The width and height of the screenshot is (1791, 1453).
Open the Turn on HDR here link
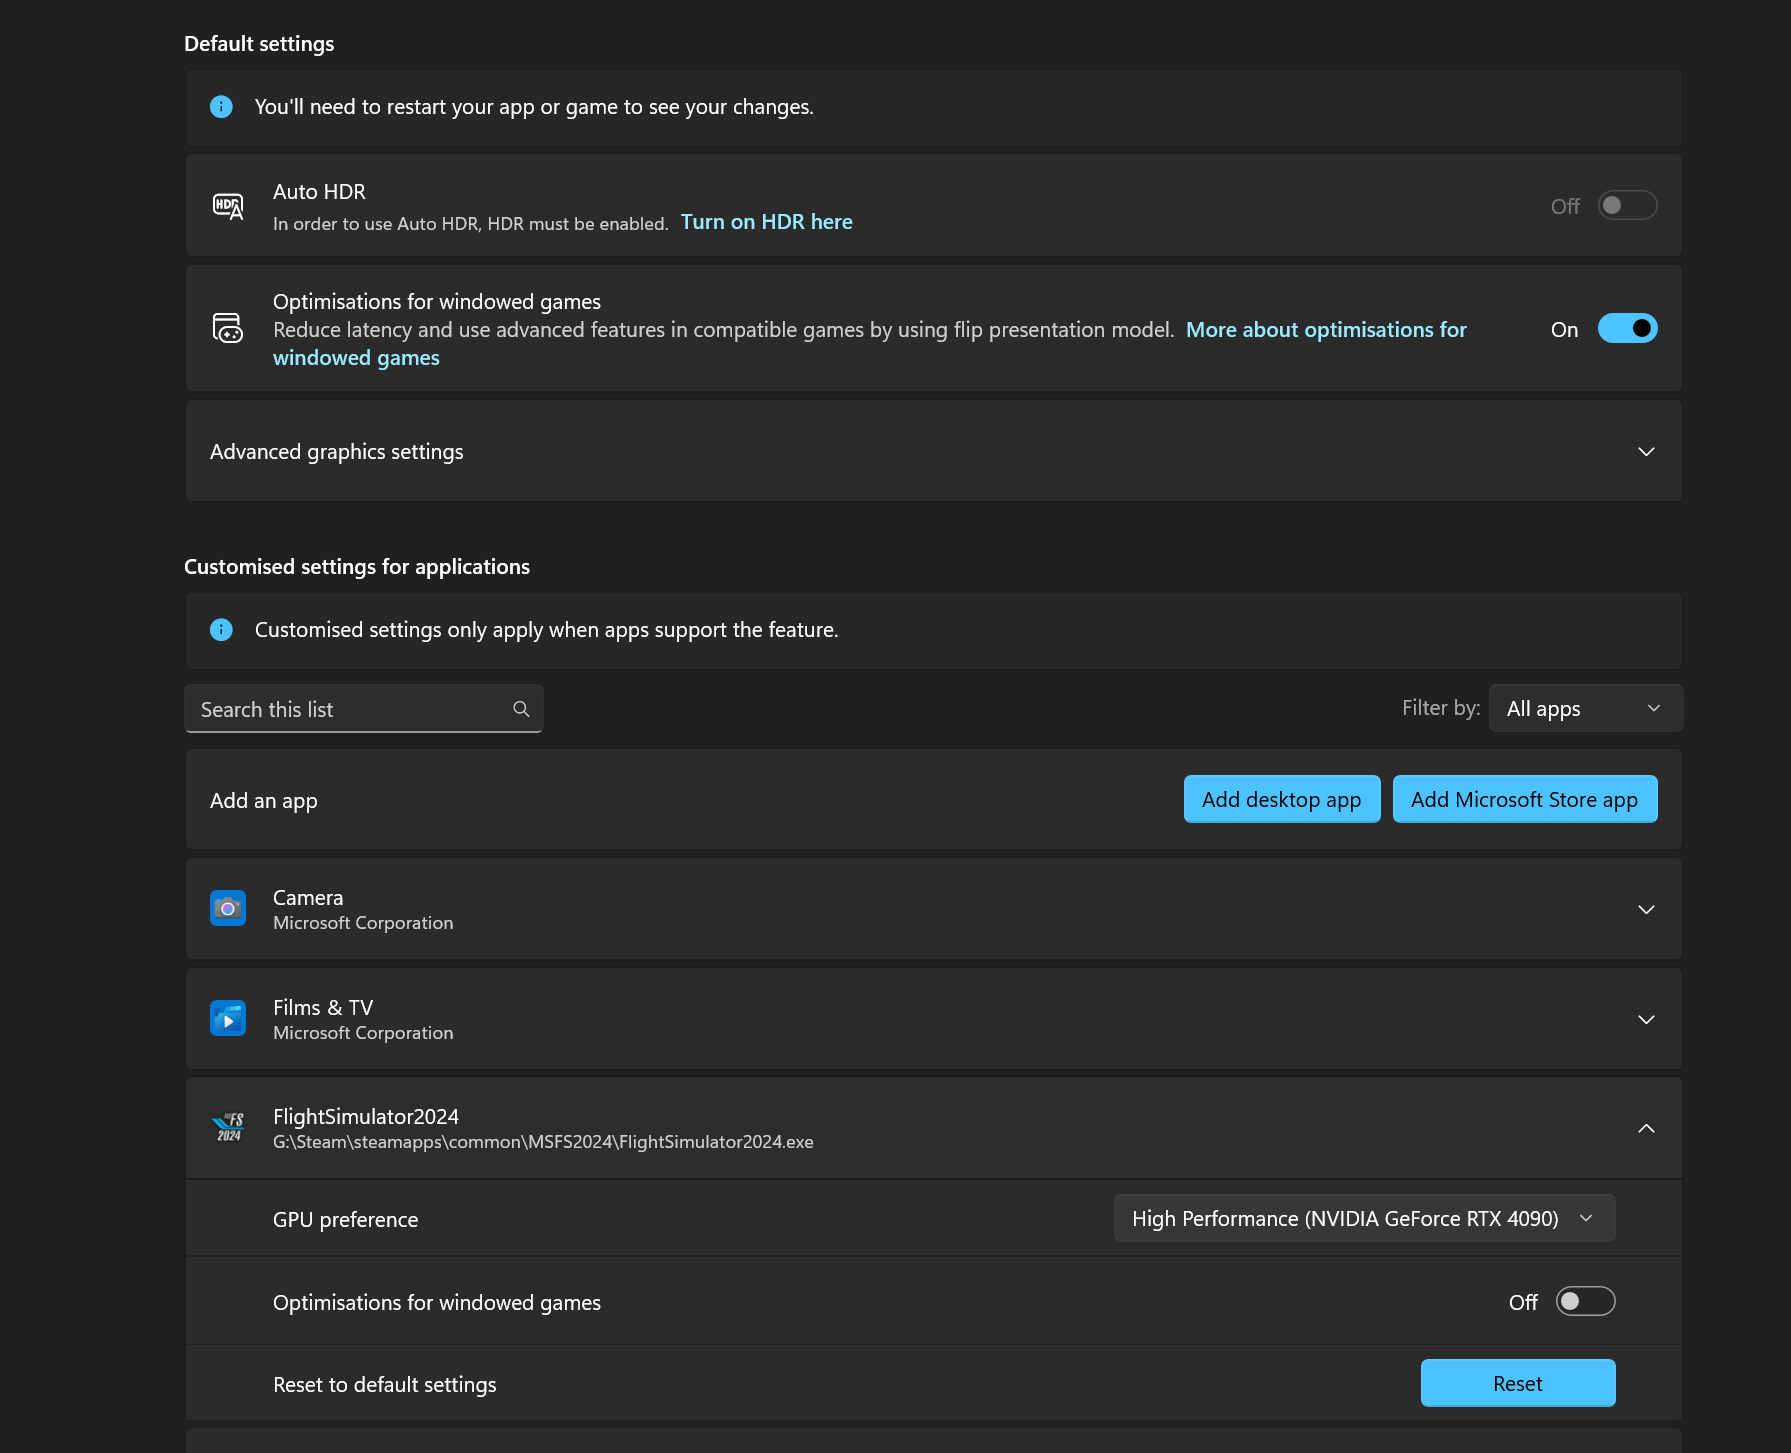(x=766, y=222)
